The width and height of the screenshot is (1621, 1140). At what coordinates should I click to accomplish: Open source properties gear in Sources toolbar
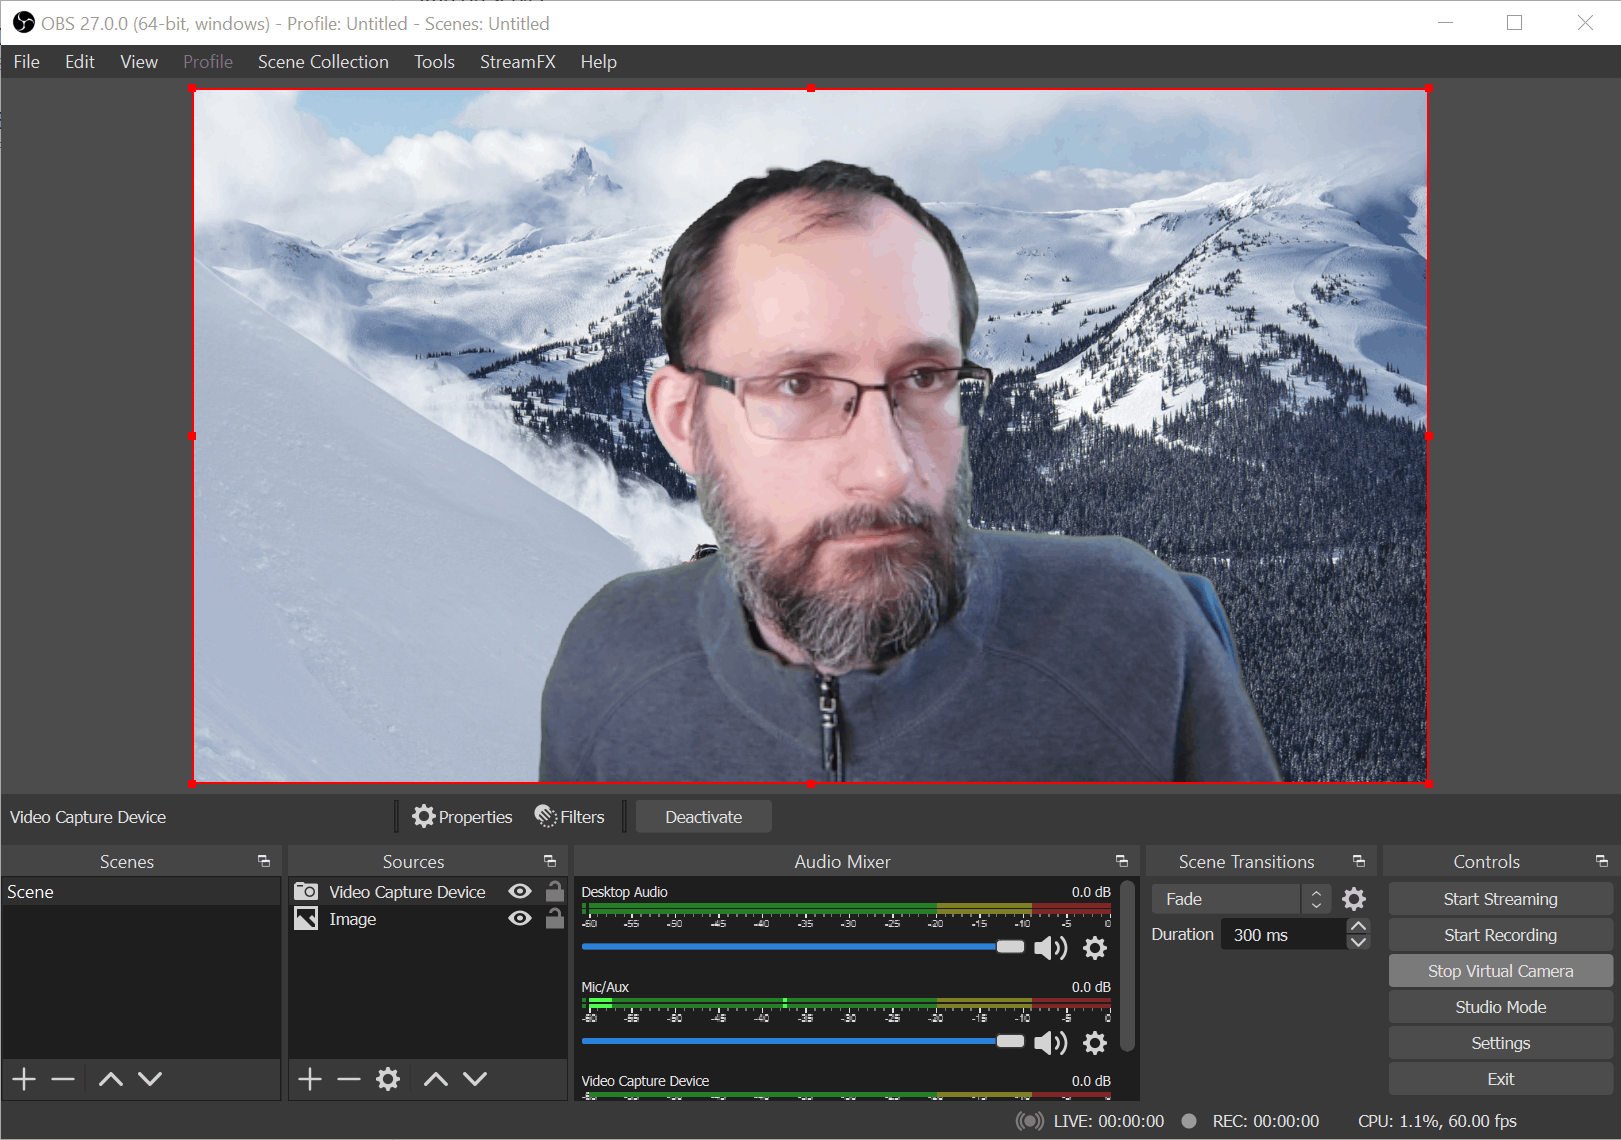coord(388,1079)
